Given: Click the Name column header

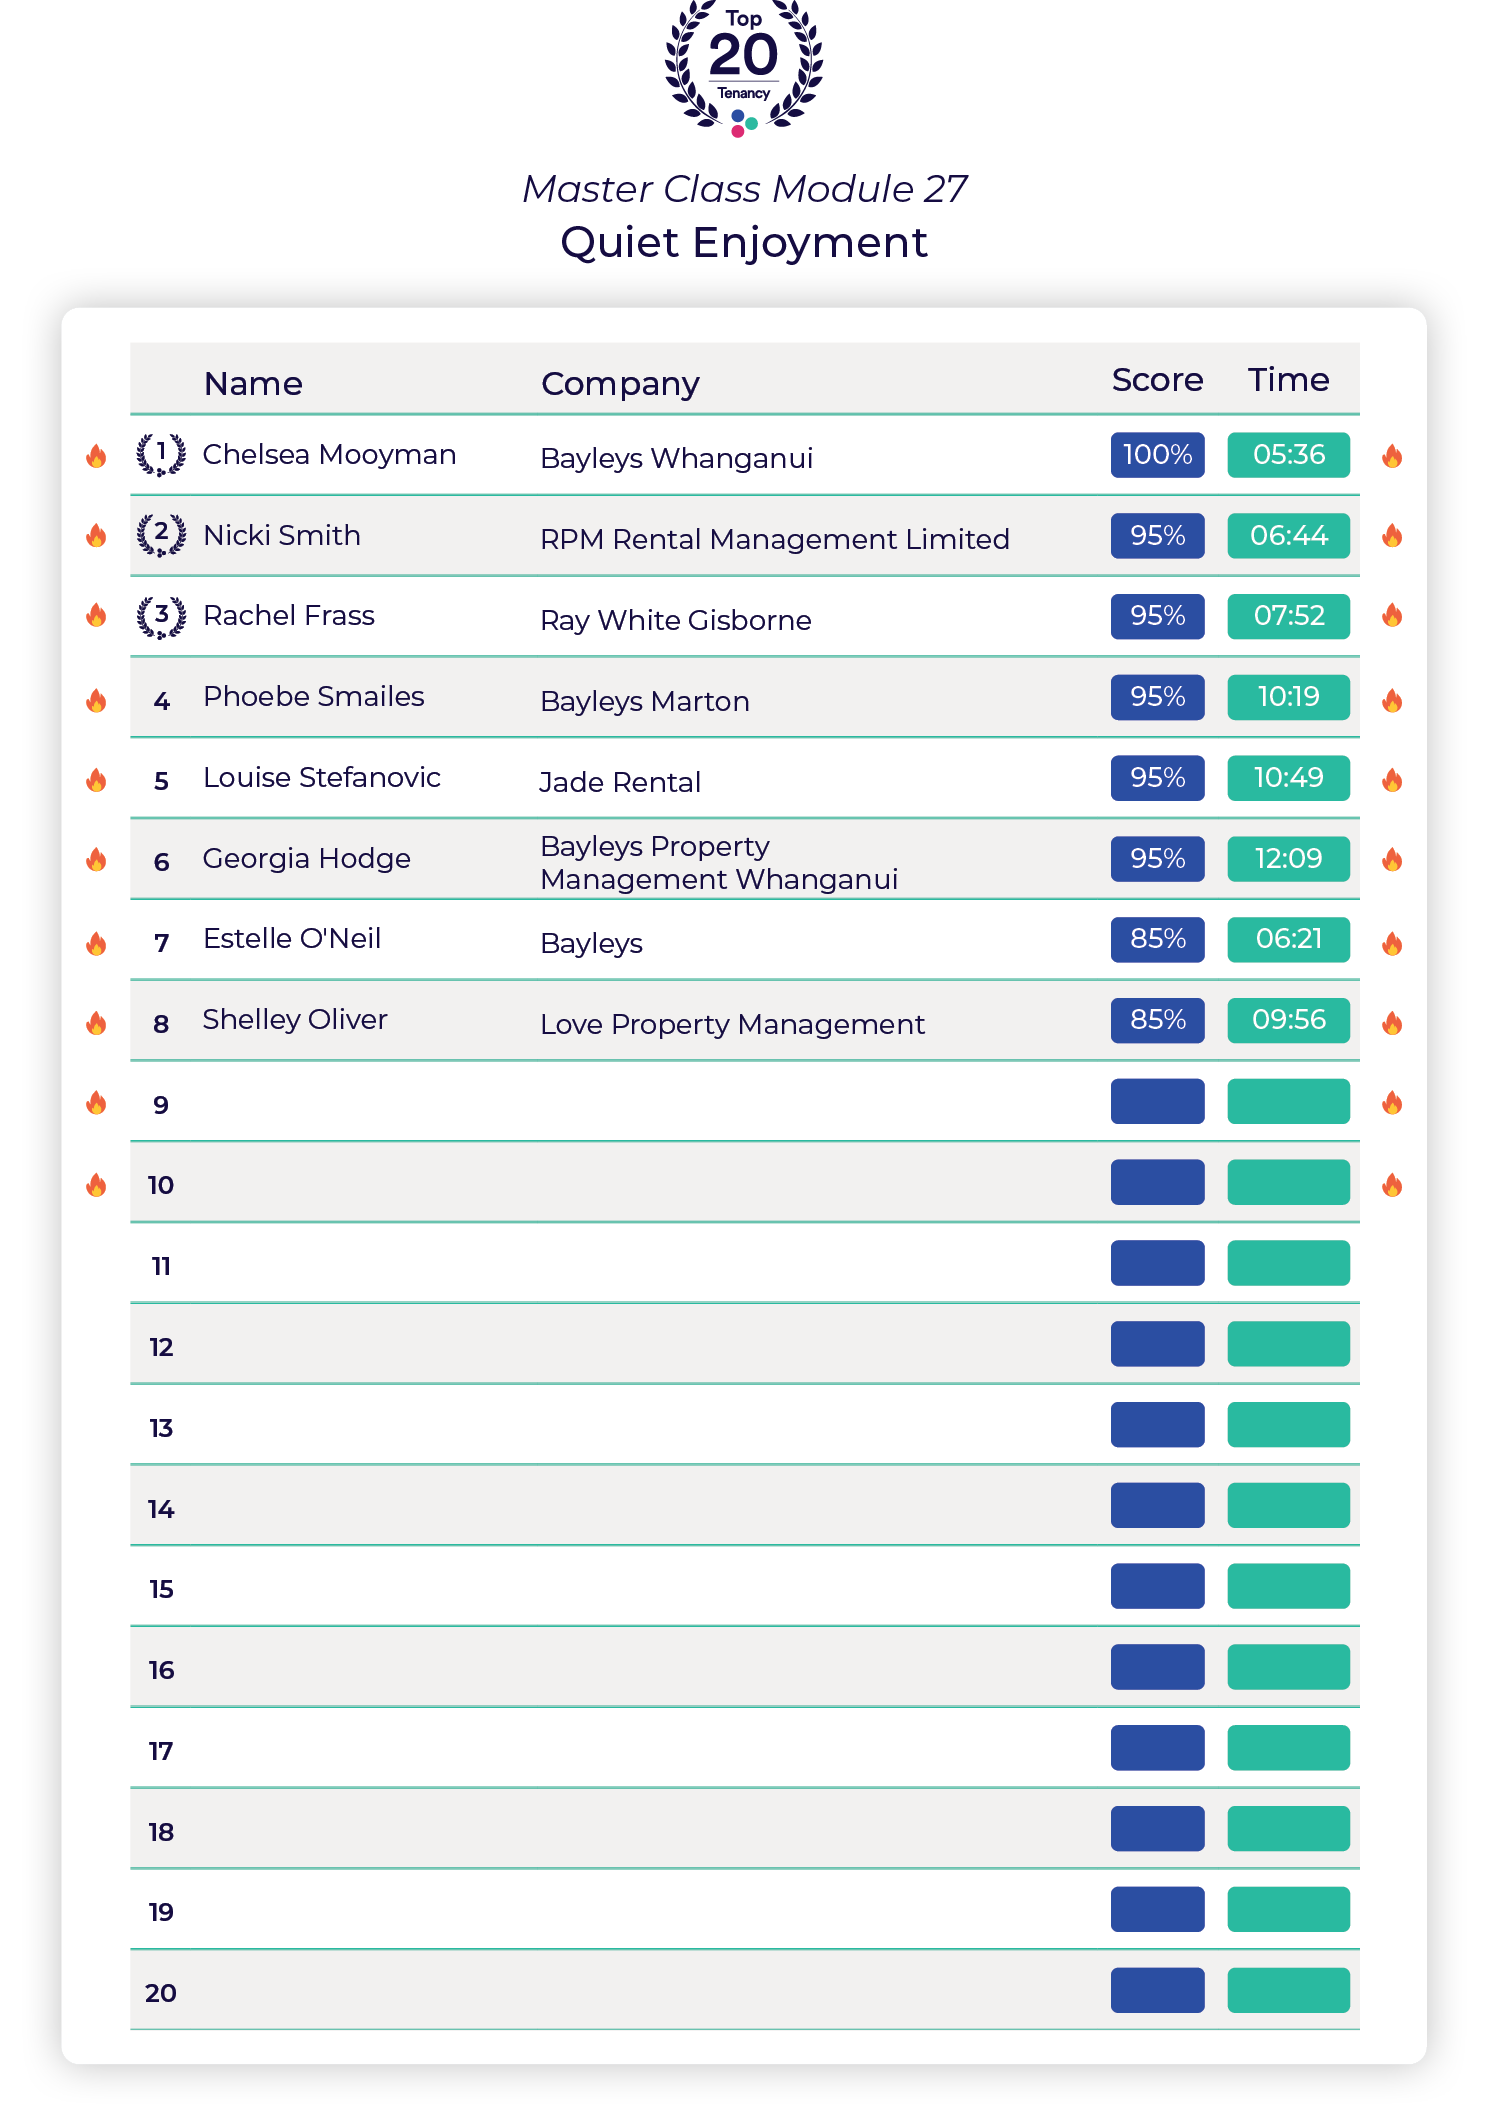Looking at the screenshot, I should (x=253, y=383).
